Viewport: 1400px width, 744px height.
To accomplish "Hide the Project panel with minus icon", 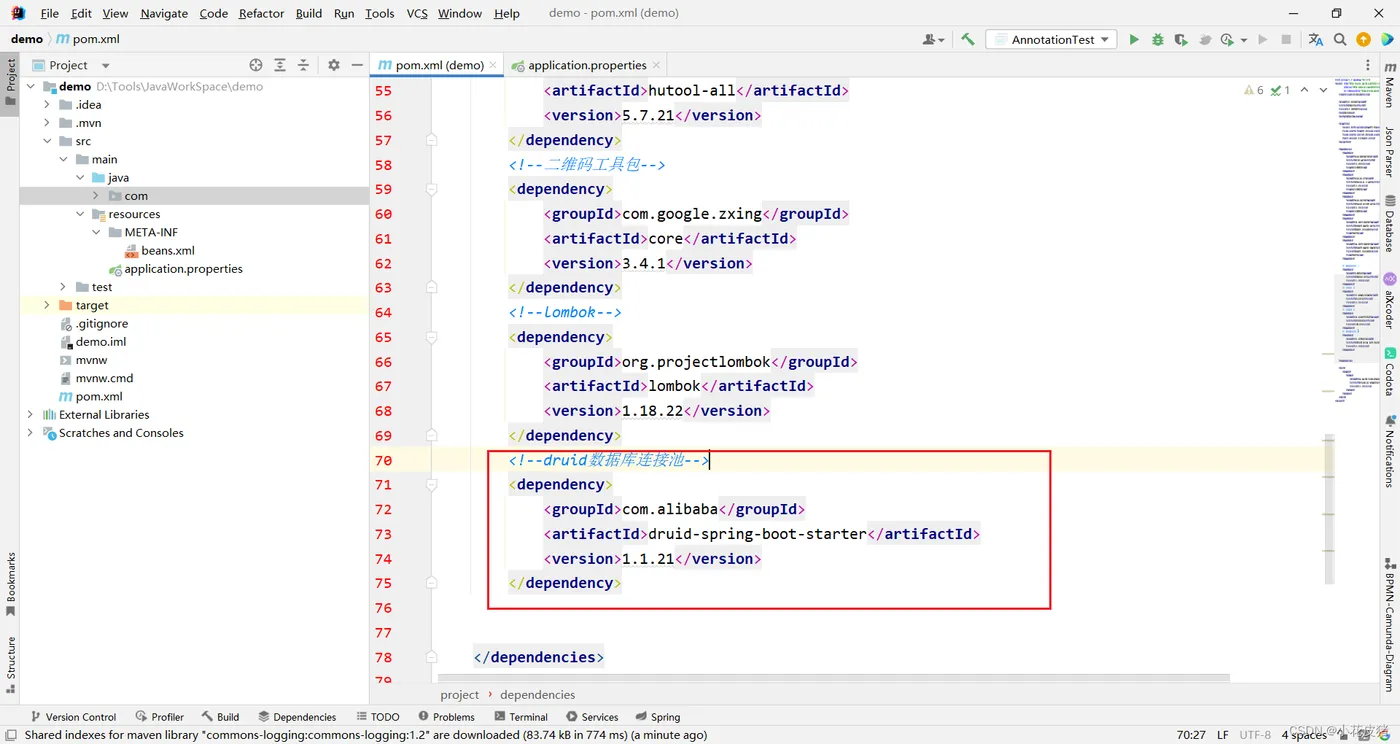I will pyautogui.click(x=357, y=65).
